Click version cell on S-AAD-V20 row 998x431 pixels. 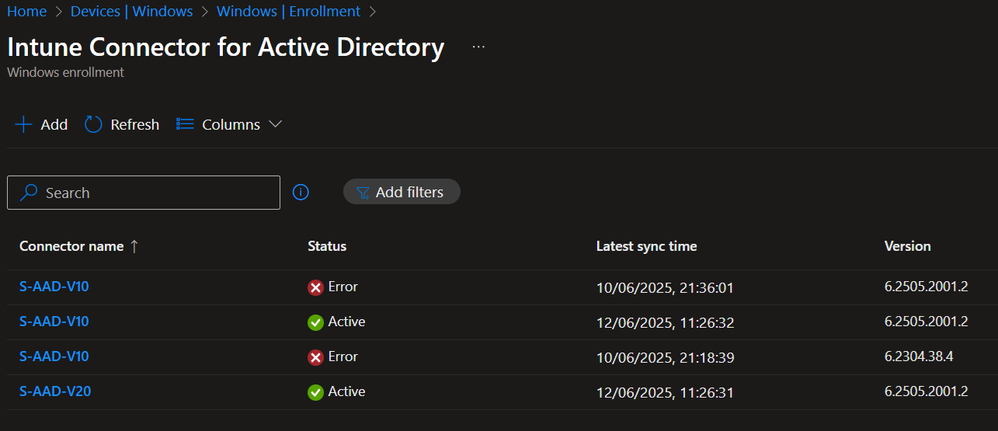(x=926, y=392)
